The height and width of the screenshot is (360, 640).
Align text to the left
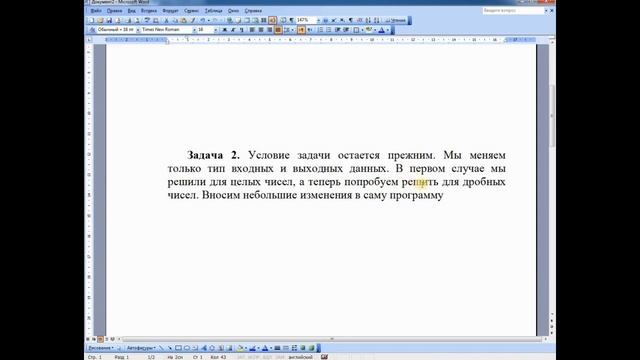252,30
